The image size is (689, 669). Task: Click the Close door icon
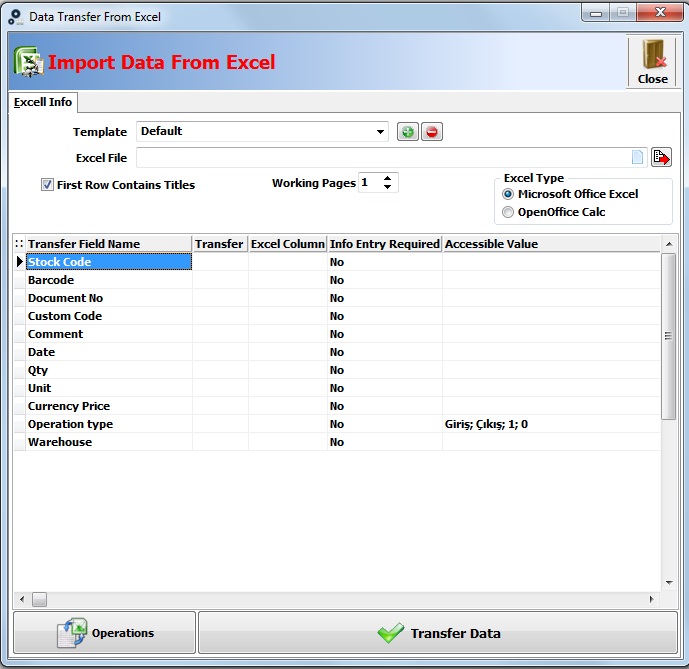coord(653,63)
